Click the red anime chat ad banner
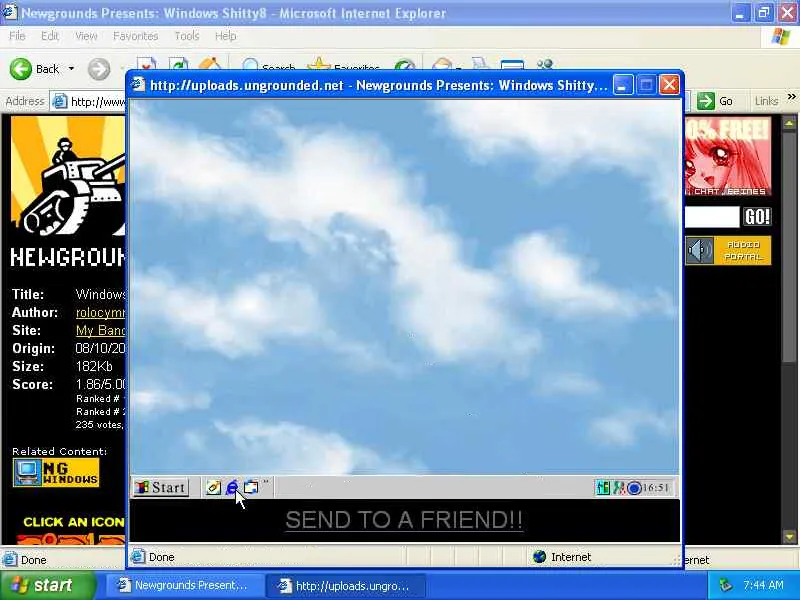Image resolution: width=800 pixels, height=600 pixels. pyautogui.click(x=728, y=156)
